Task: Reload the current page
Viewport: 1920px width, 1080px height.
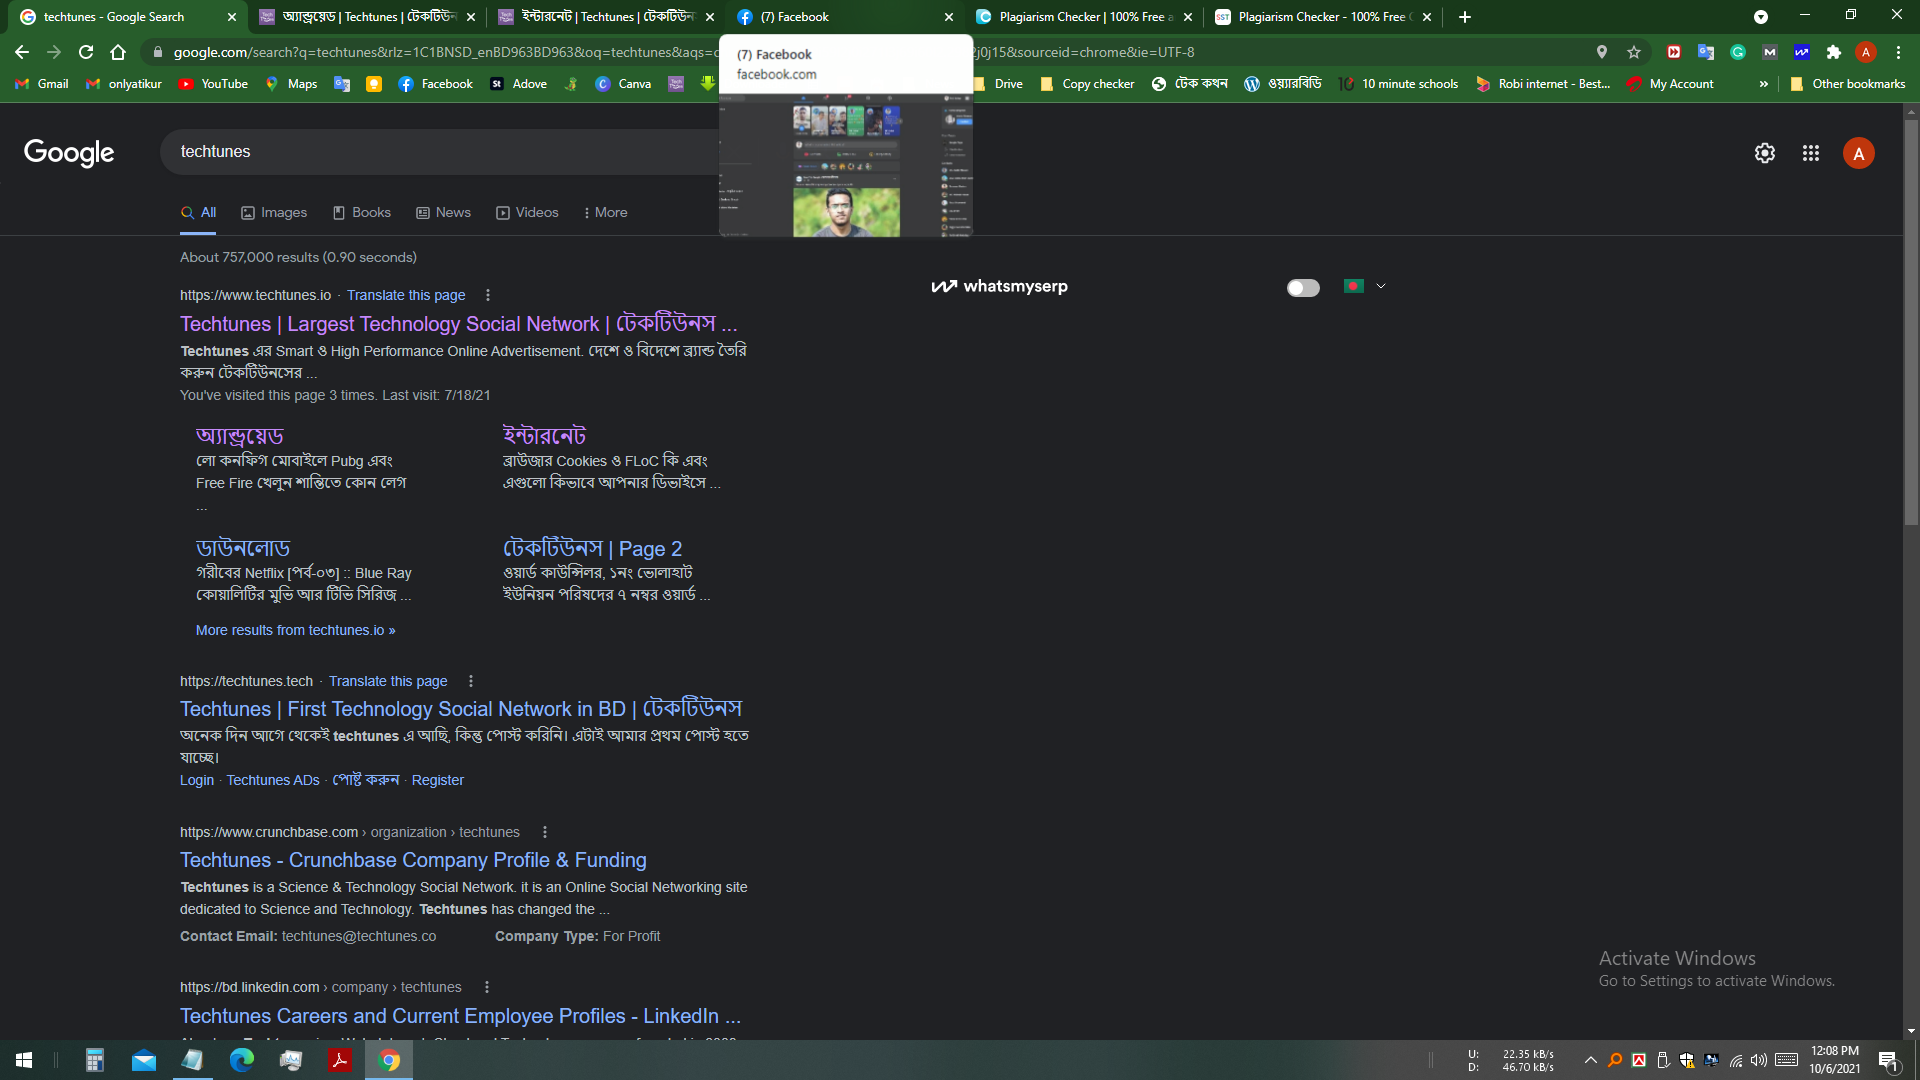Action: pos(86,52)
